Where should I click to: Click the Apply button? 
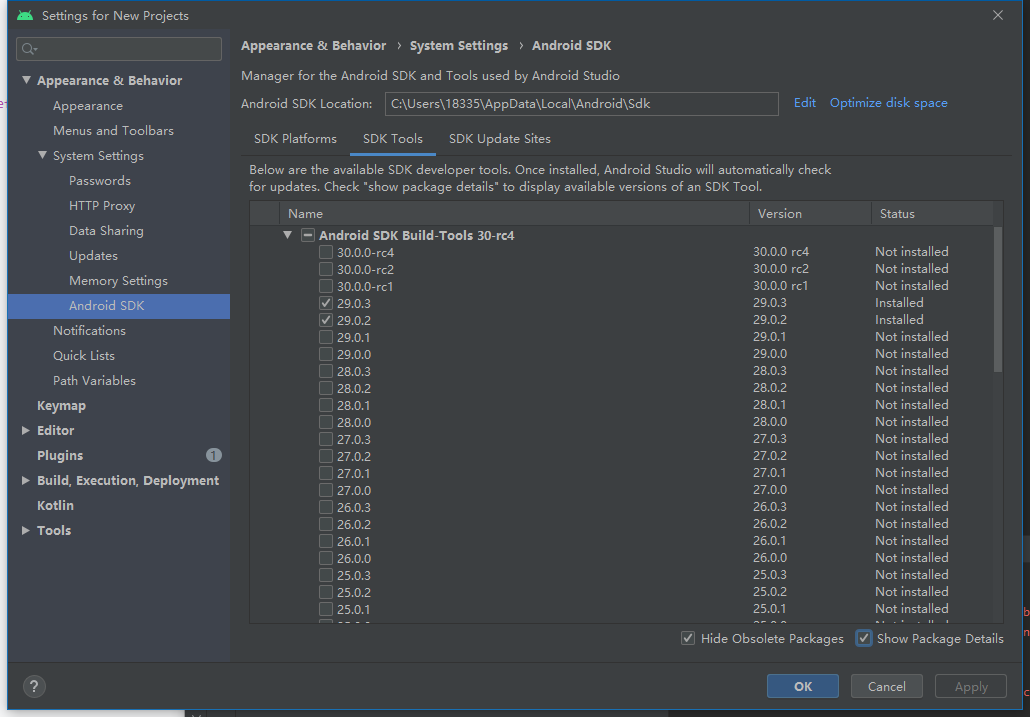971,686
